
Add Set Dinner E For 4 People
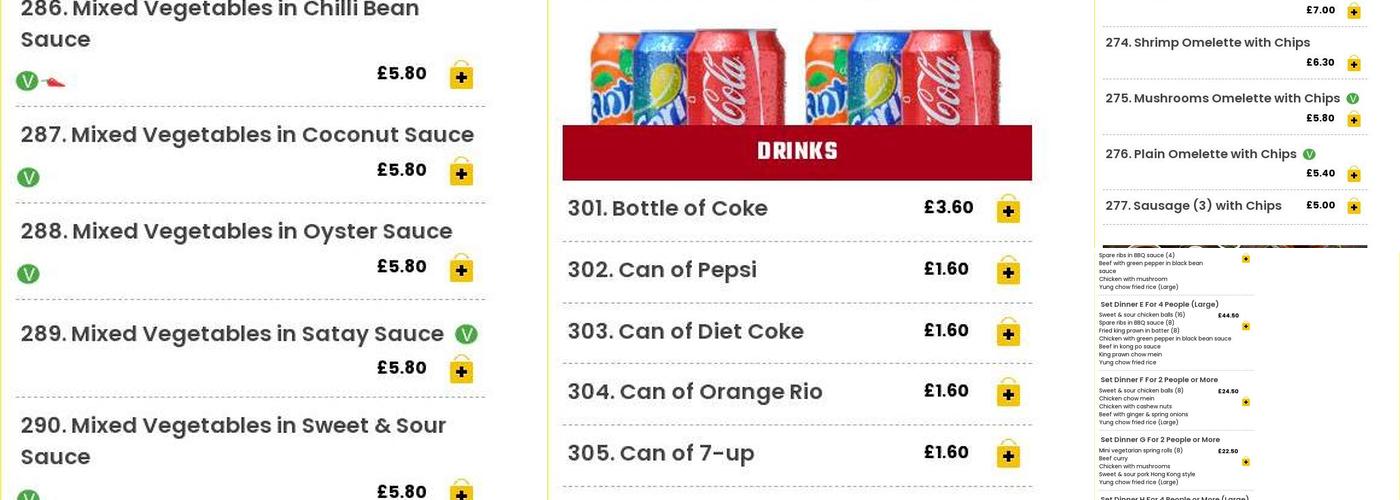click(x=1246, y=326)
